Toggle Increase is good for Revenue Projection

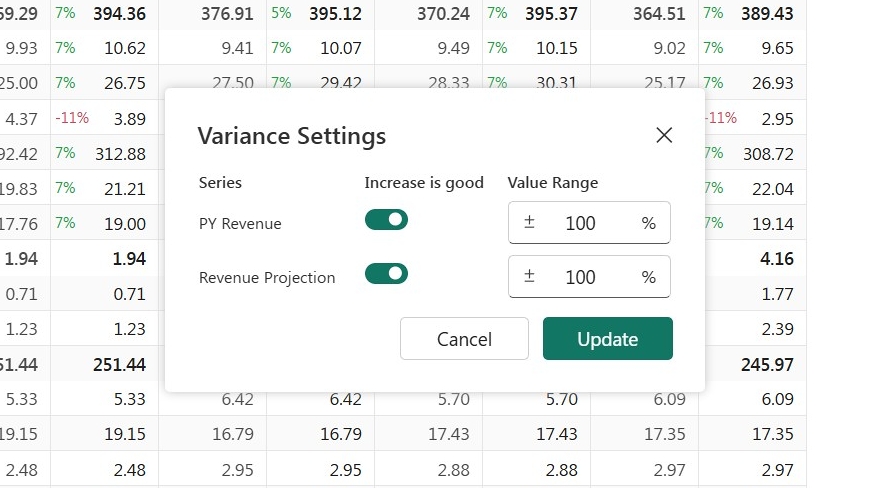[x=386, y=274]
